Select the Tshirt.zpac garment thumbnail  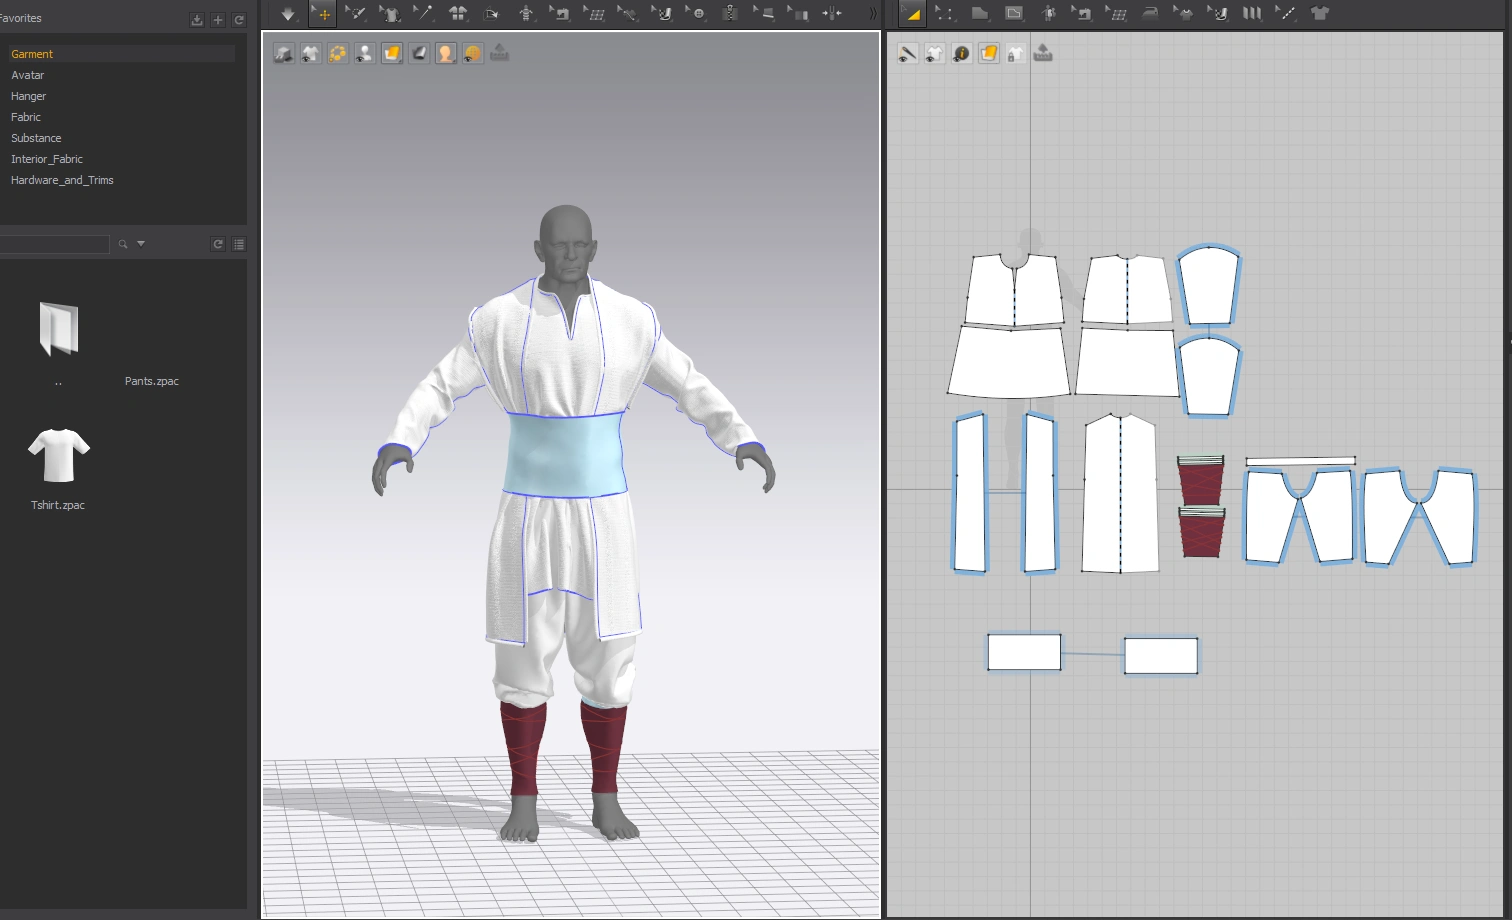click(59, 455)
